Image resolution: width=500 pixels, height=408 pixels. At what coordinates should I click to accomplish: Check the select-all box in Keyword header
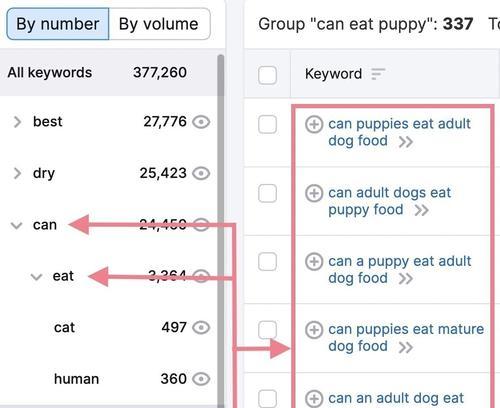[267, 75]
